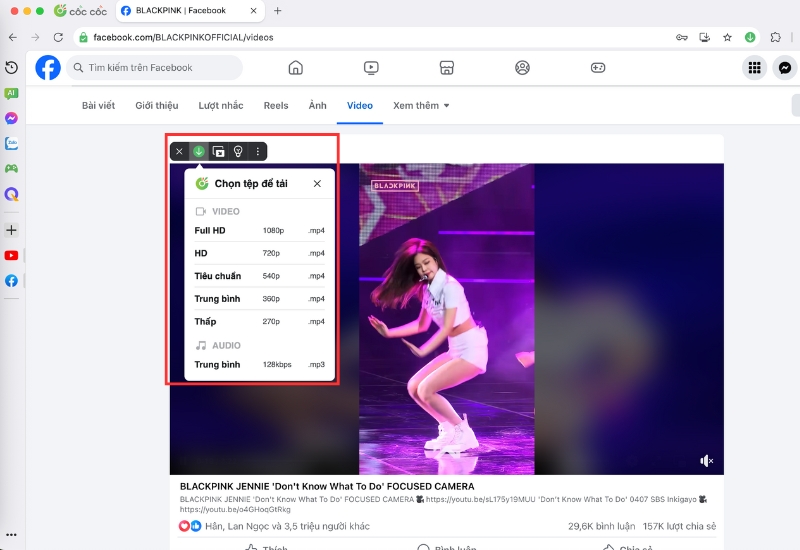View reactions from 3,5 triệu người khác

(287, 526)
